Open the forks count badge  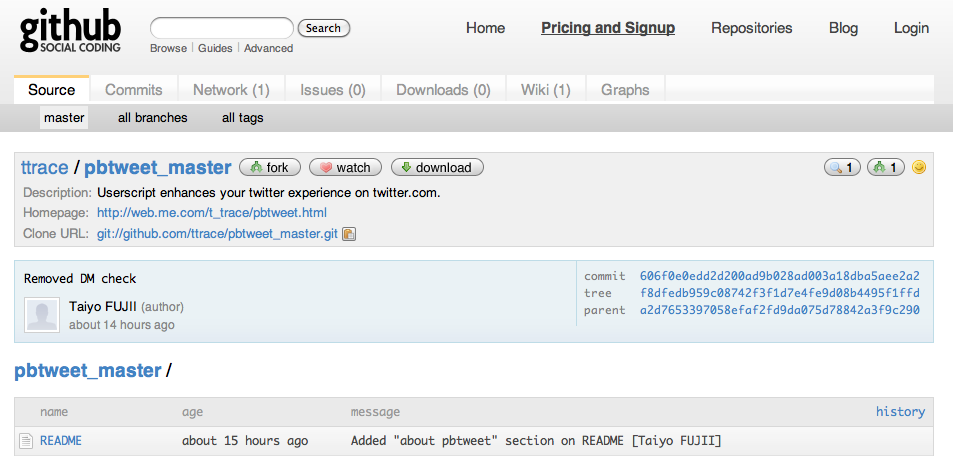(x=886, y=167)
